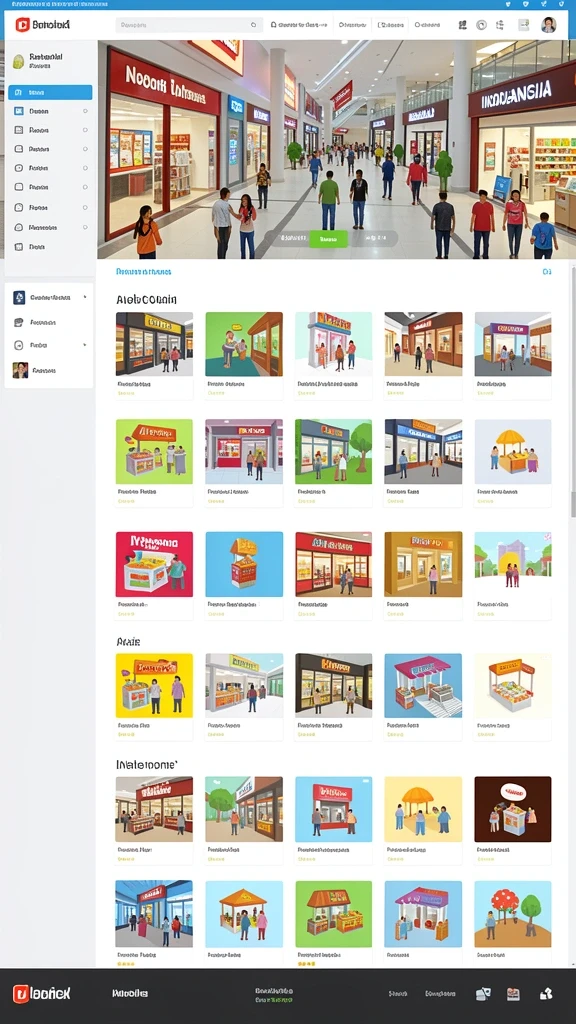Click the red logo icon in the dark footer
The image size is (576, 1024).
point(20,994)
